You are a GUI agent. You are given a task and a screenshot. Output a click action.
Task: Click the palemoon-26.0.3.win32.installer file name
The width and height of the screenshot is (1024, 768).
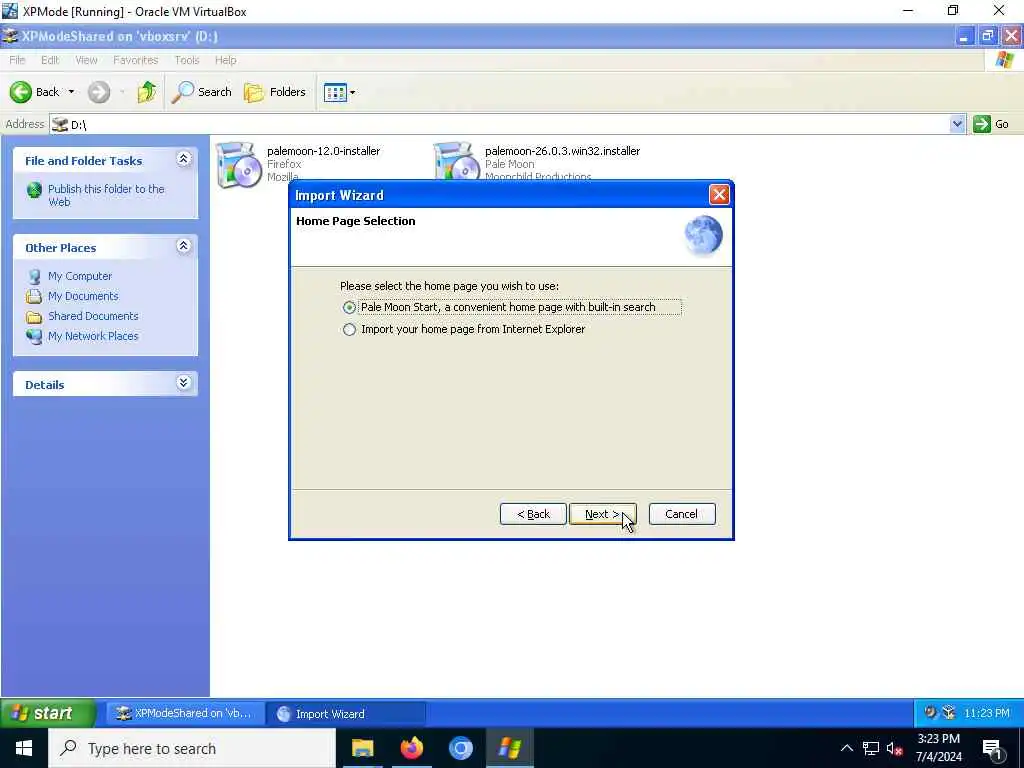[562, 151]
